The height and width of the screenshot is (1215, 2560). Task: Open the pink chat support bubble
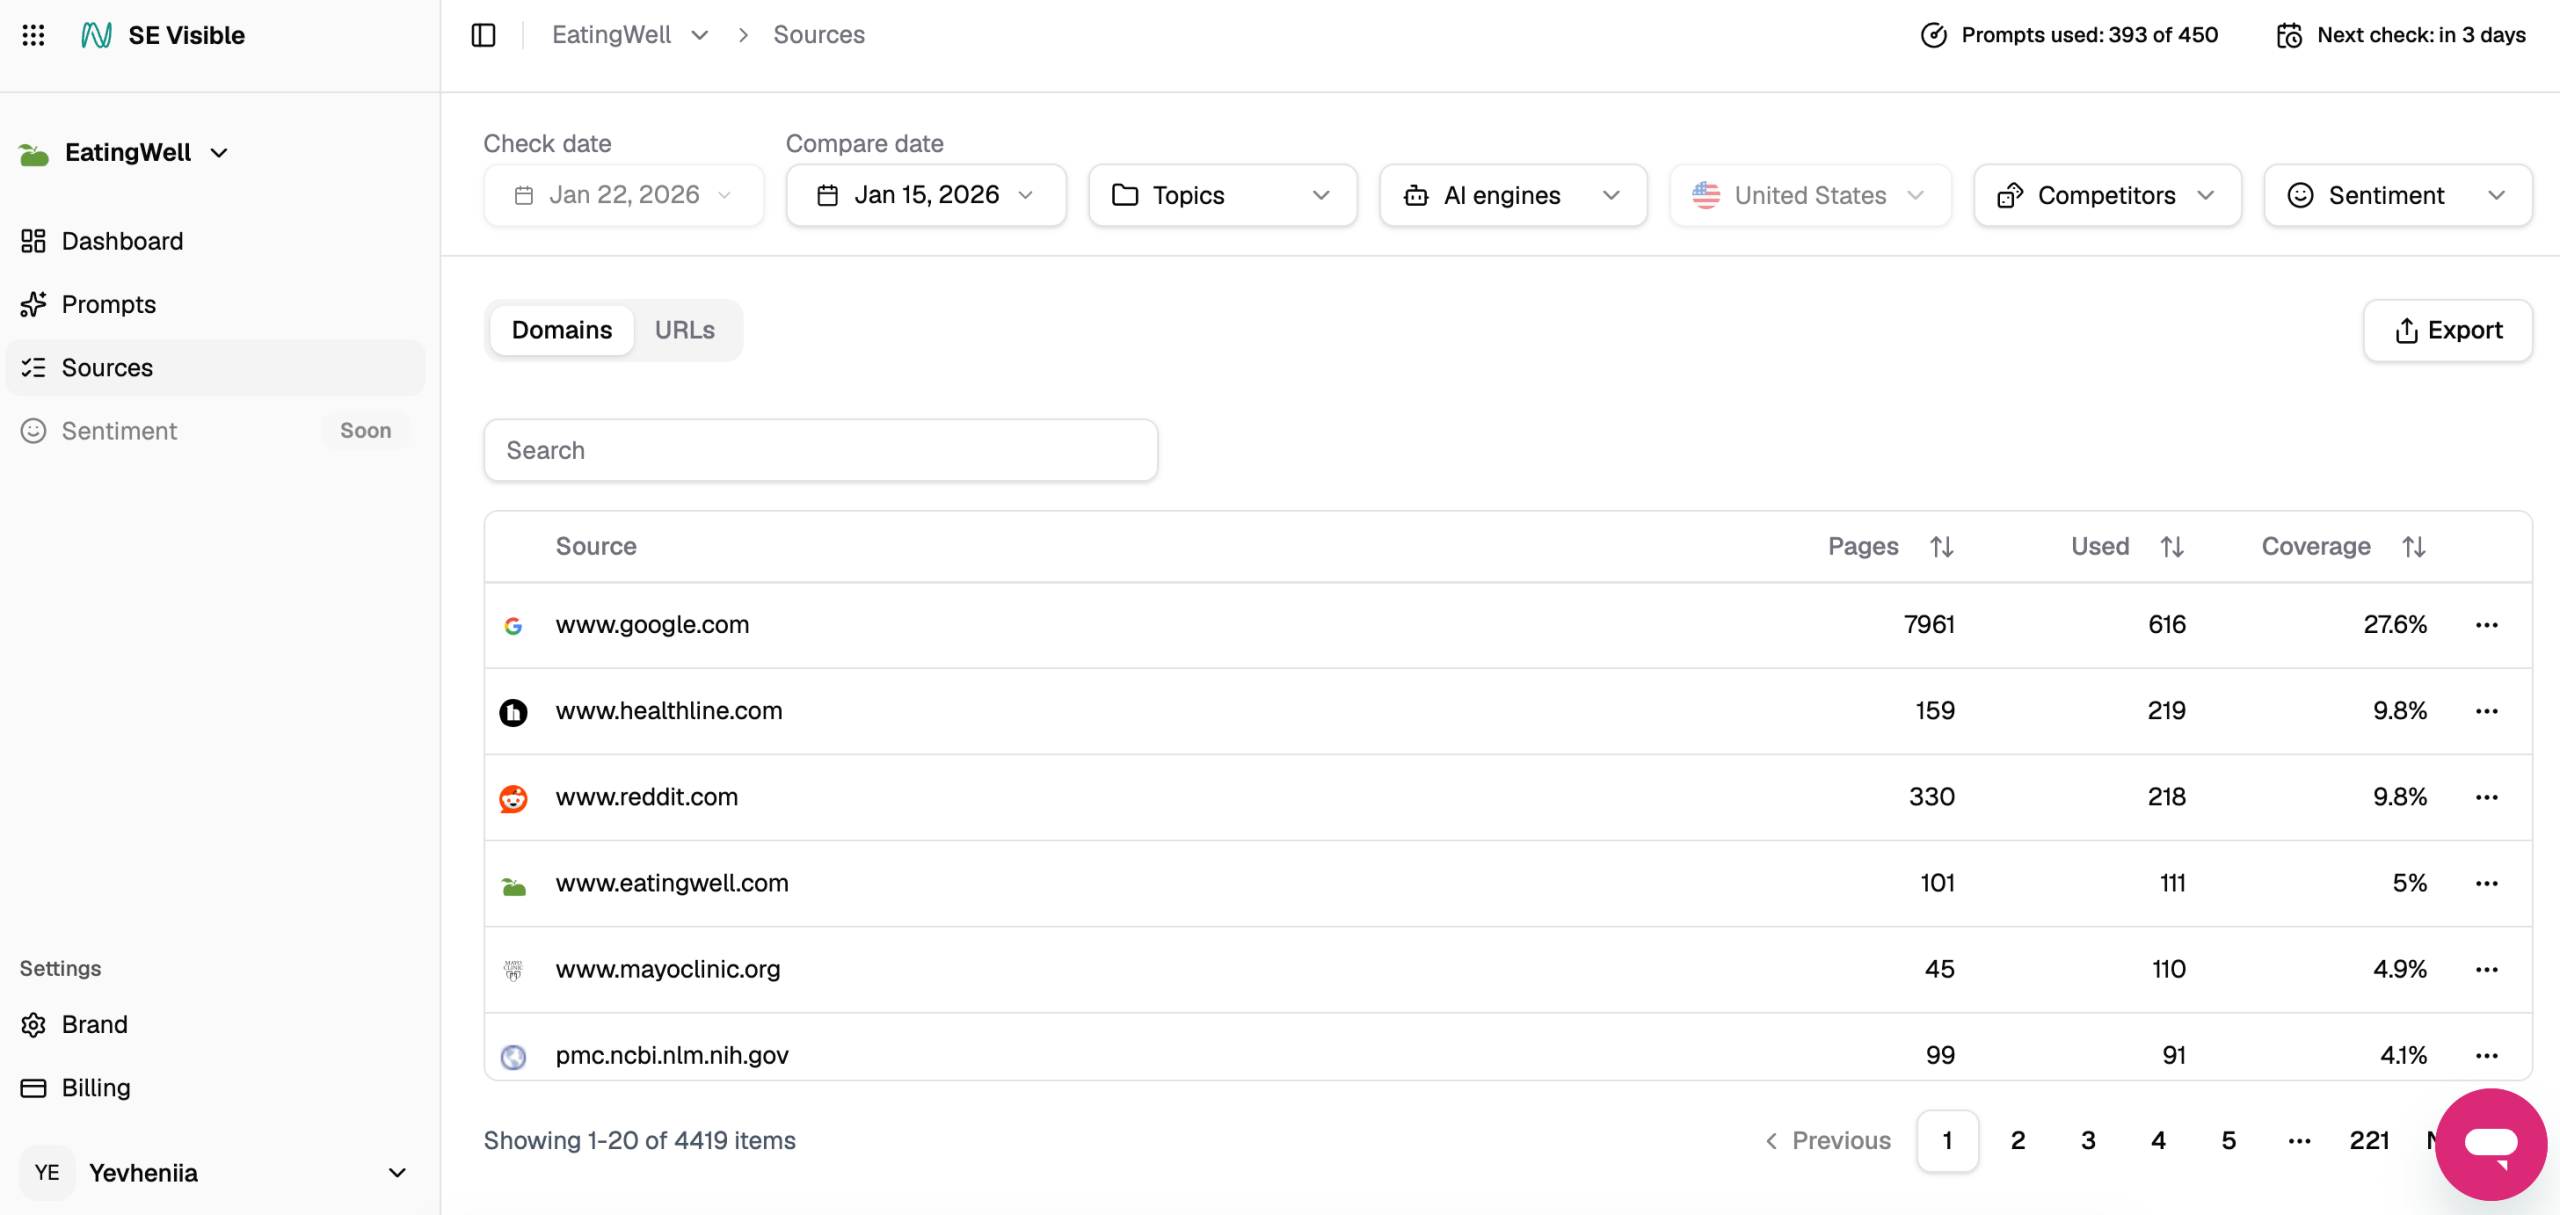pos(2489,1143)
